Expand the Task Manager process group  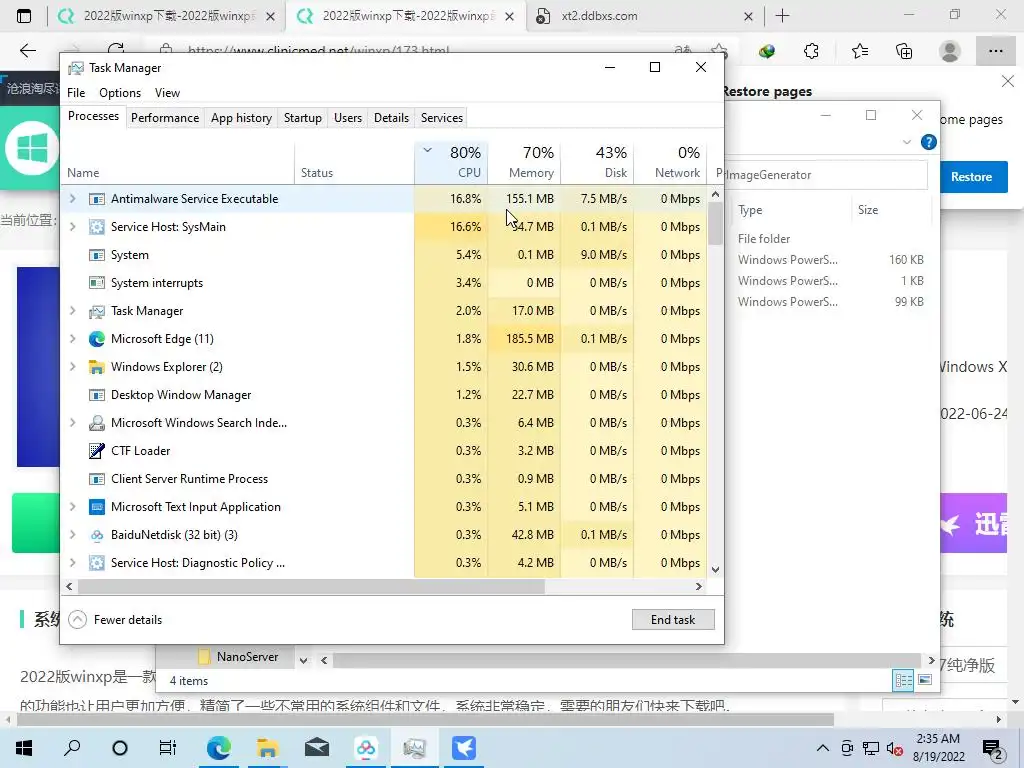pyautogui.click(x=72, y=311)
